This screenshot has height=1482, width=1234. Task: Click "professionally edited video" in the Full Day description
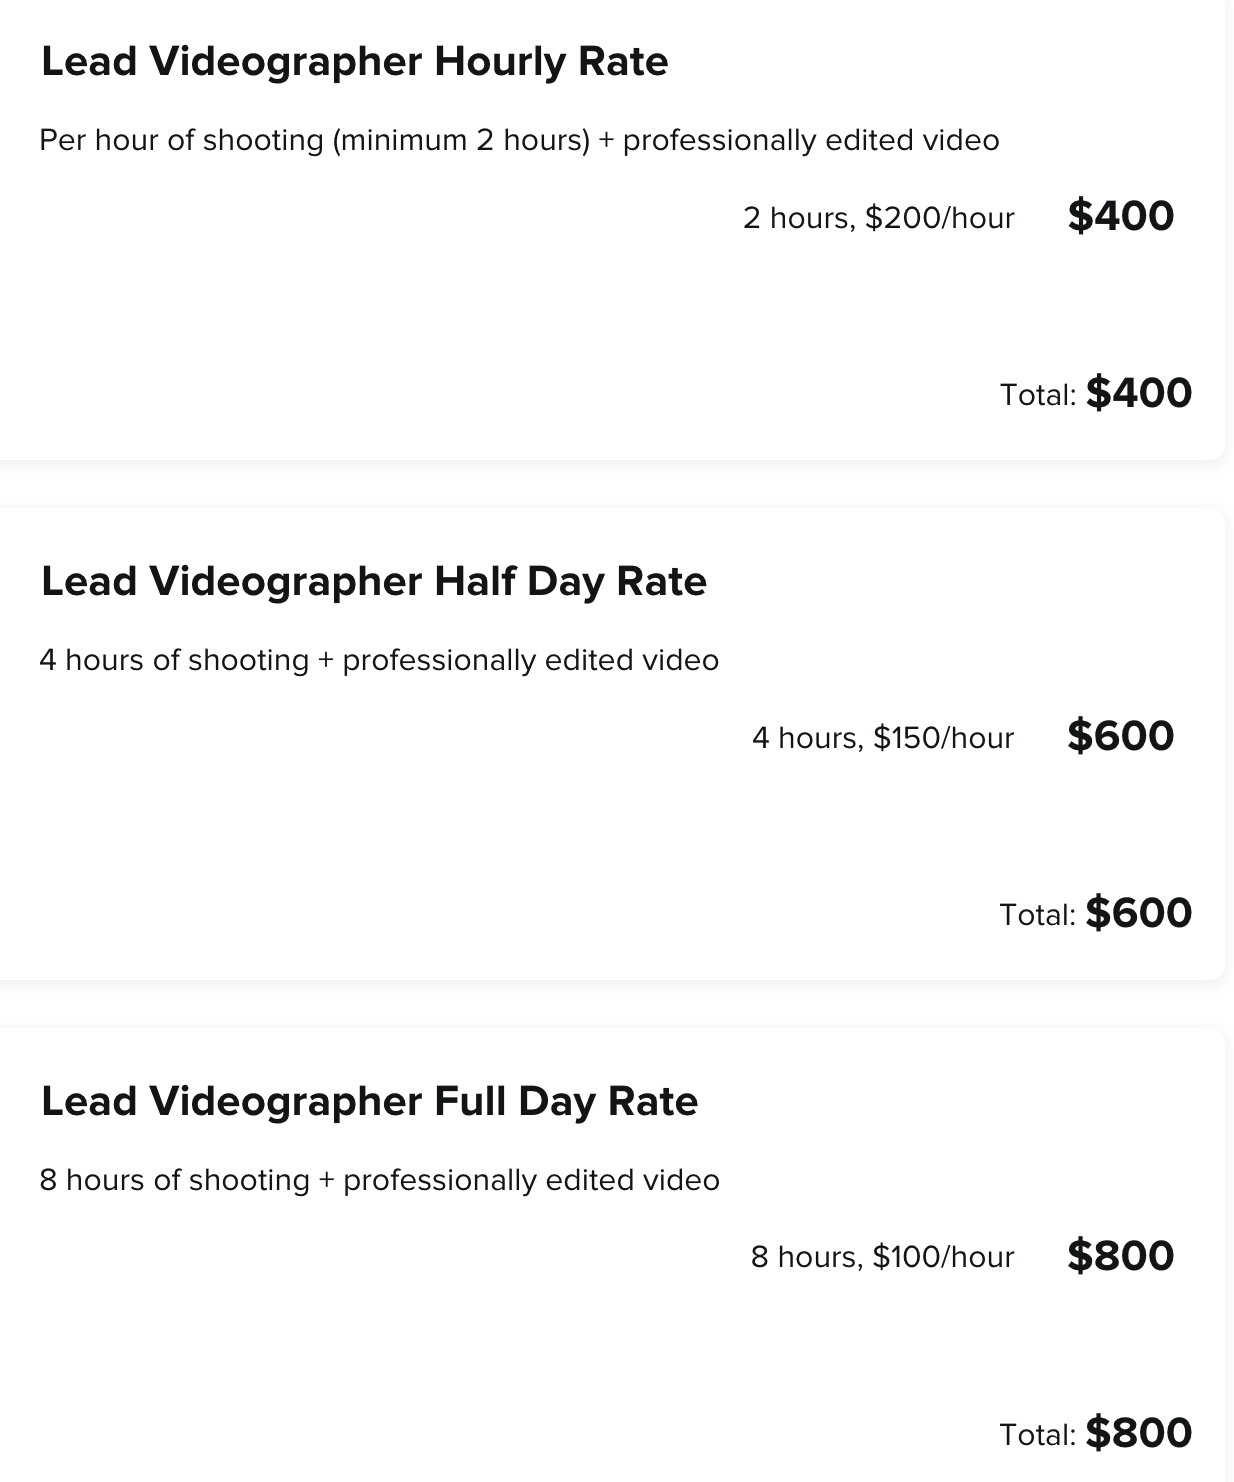[x=531, y=1181]
